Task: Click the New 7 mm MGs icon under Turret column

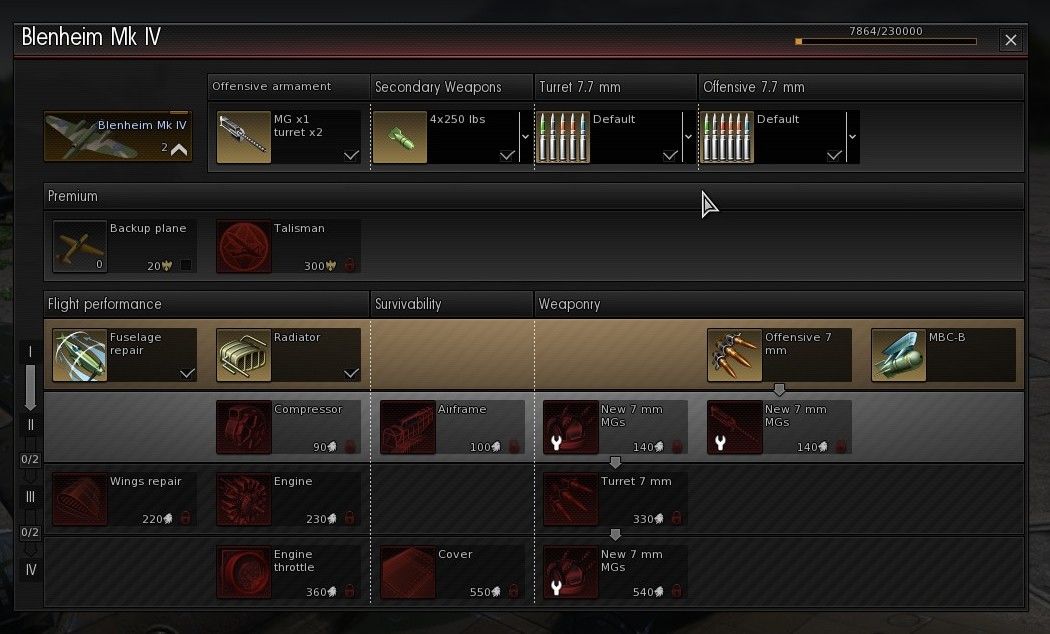Action: point(571,427)
